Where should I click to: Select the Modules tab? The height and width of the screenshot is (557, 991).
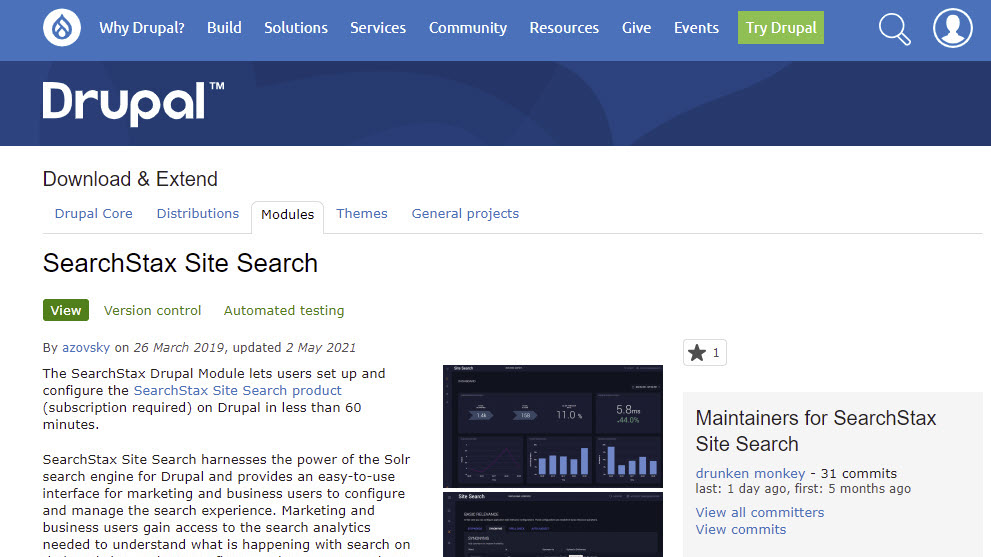288,215
